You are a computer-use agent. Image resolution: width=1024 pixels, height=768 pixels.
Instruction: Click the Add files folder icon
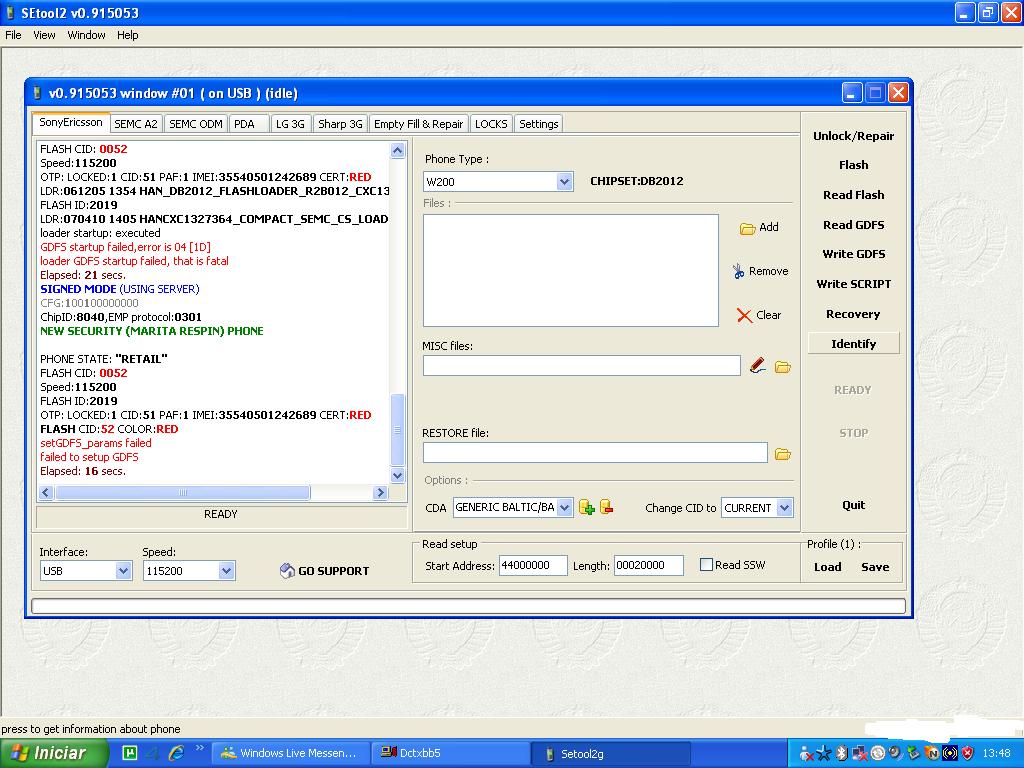click(x=747, y=228)
